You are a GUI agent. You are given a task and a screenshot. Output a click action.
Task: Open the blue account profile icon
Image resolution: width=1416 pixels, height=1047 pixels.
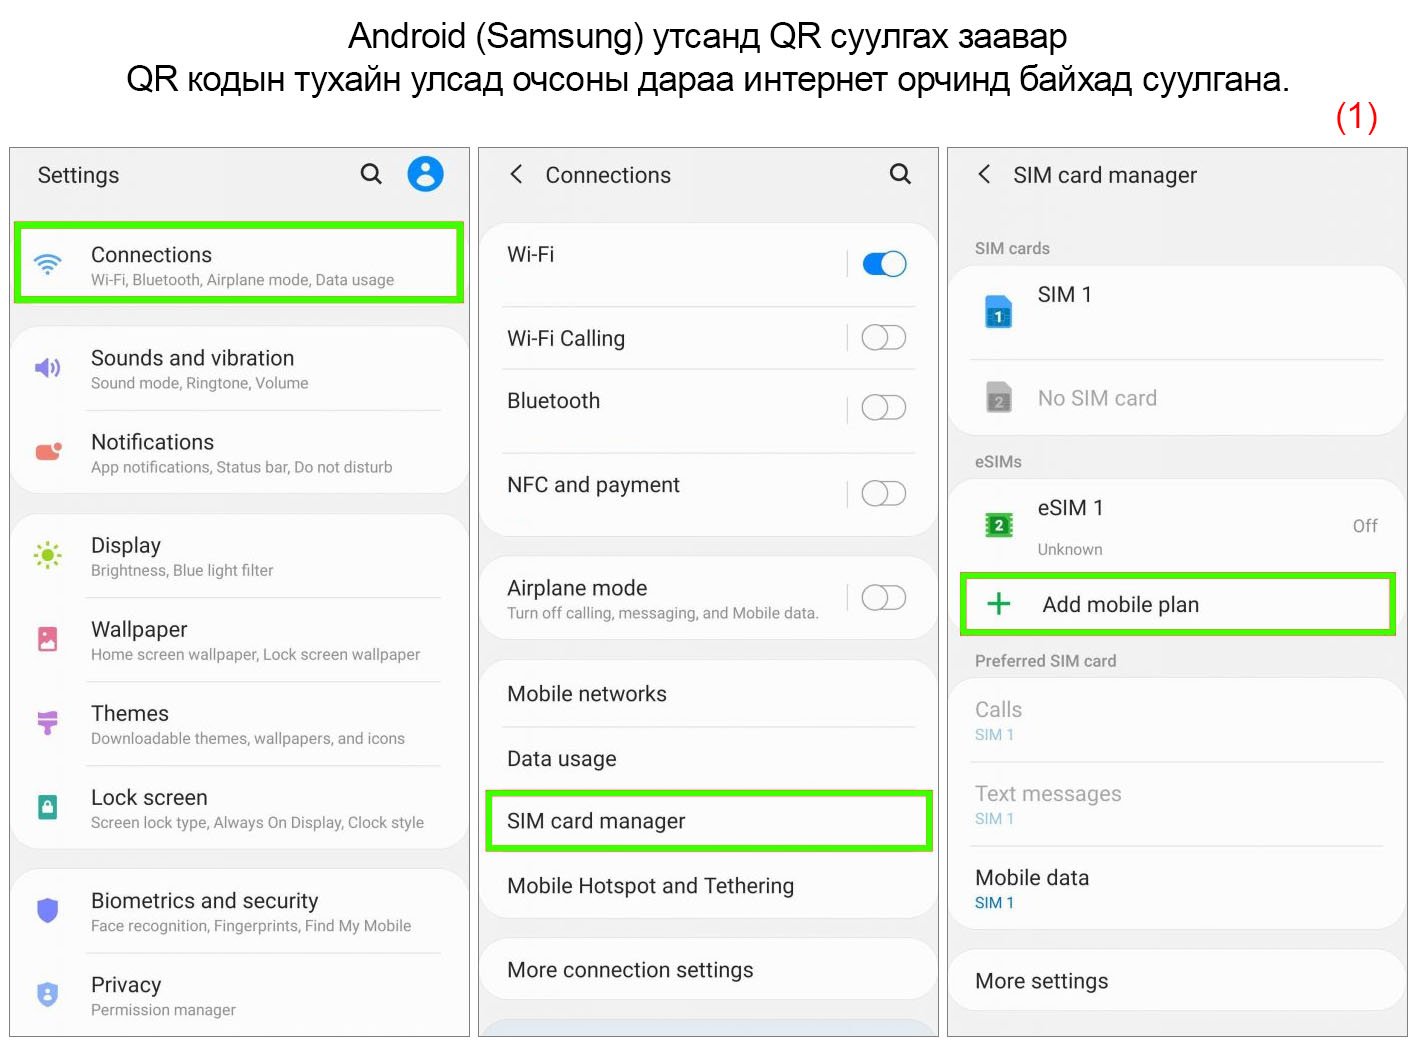click(425, 174)
